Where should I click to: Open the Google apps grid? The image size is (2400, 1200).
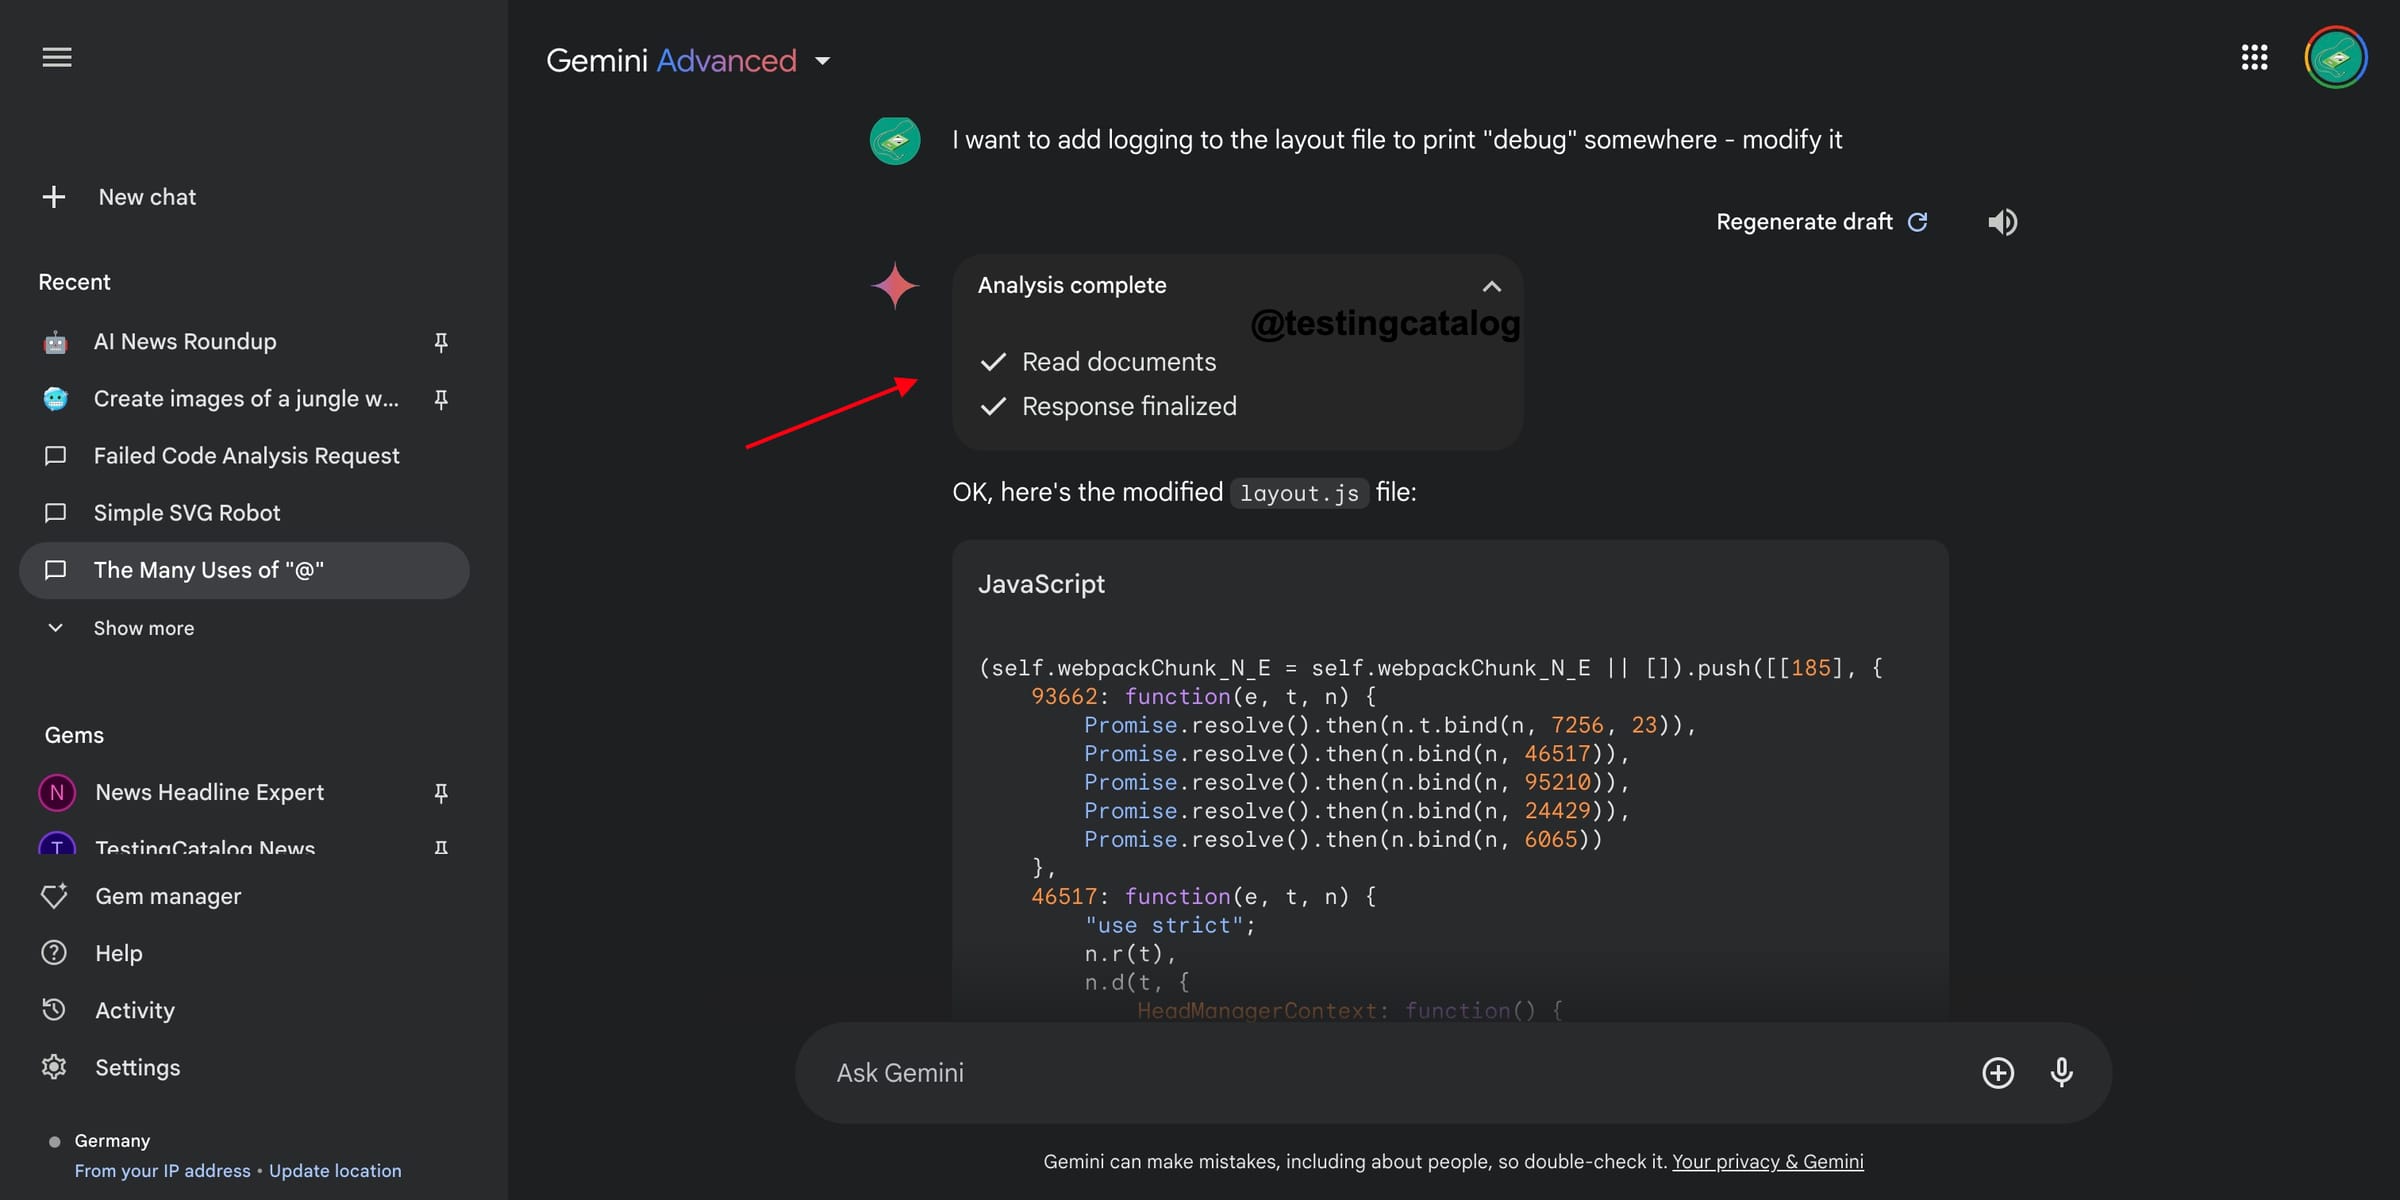tap(2255, 57)
